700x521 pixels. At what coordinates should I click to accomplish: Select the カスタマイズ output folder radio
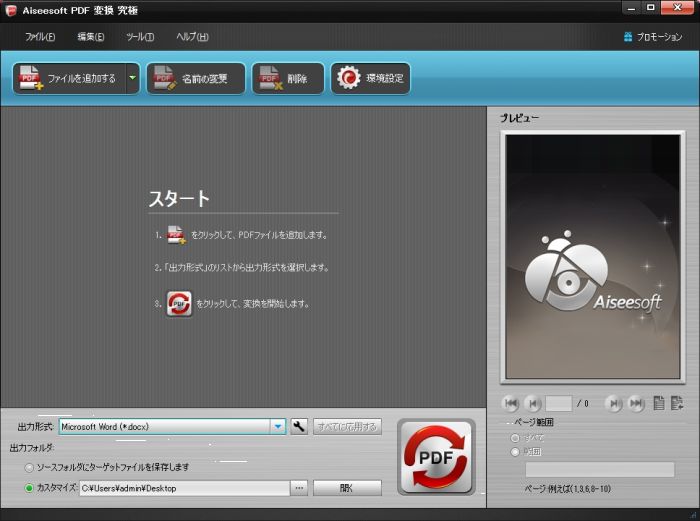pyautogui.click(x=30, y=488)
